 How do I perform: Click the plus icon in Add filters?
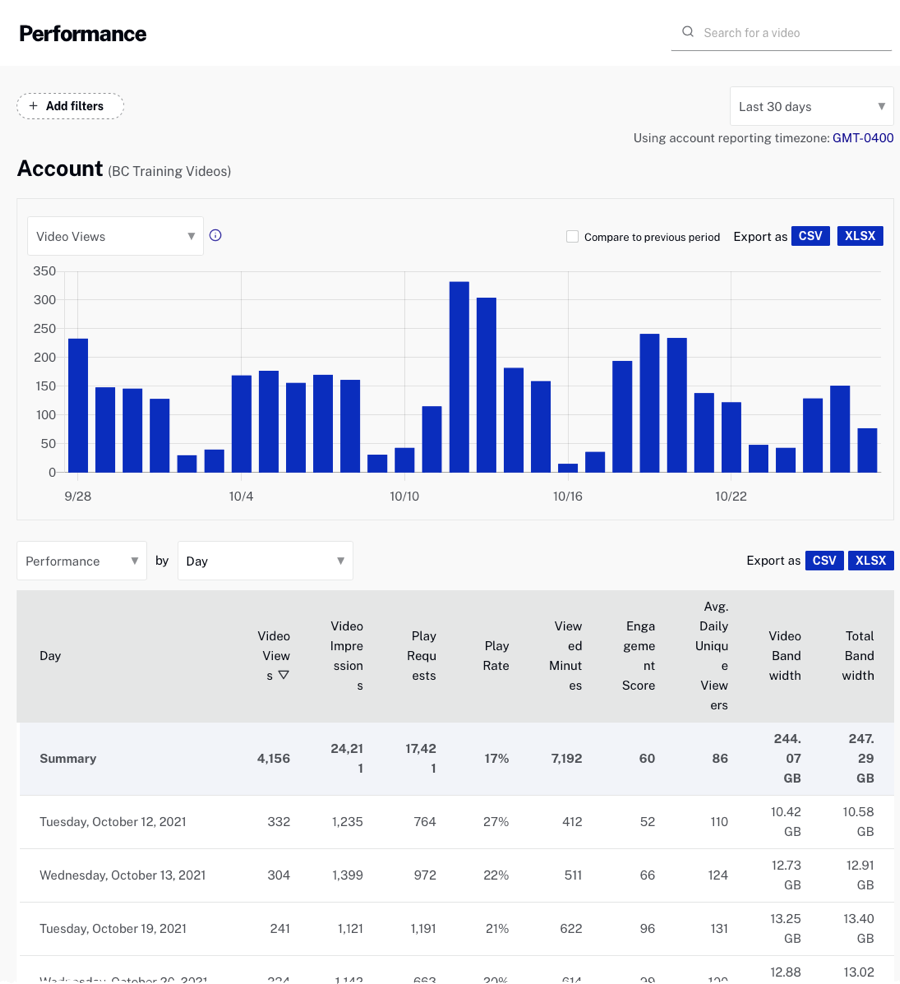(x=33, y=106)
